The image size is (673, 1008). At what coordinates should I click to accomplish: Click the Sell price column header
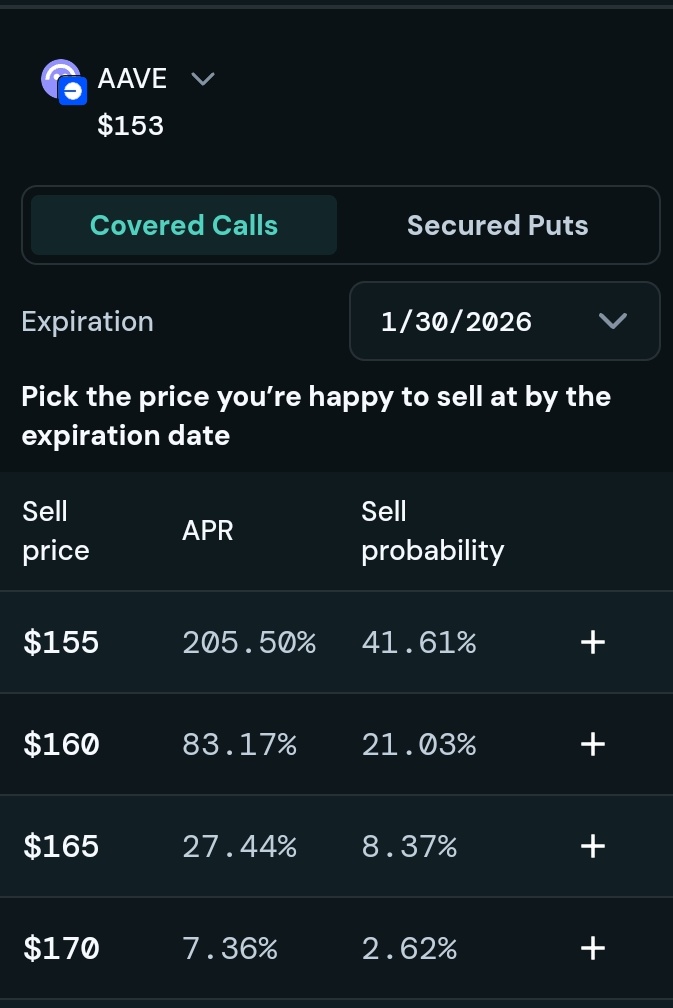click(x=56, y=531)
